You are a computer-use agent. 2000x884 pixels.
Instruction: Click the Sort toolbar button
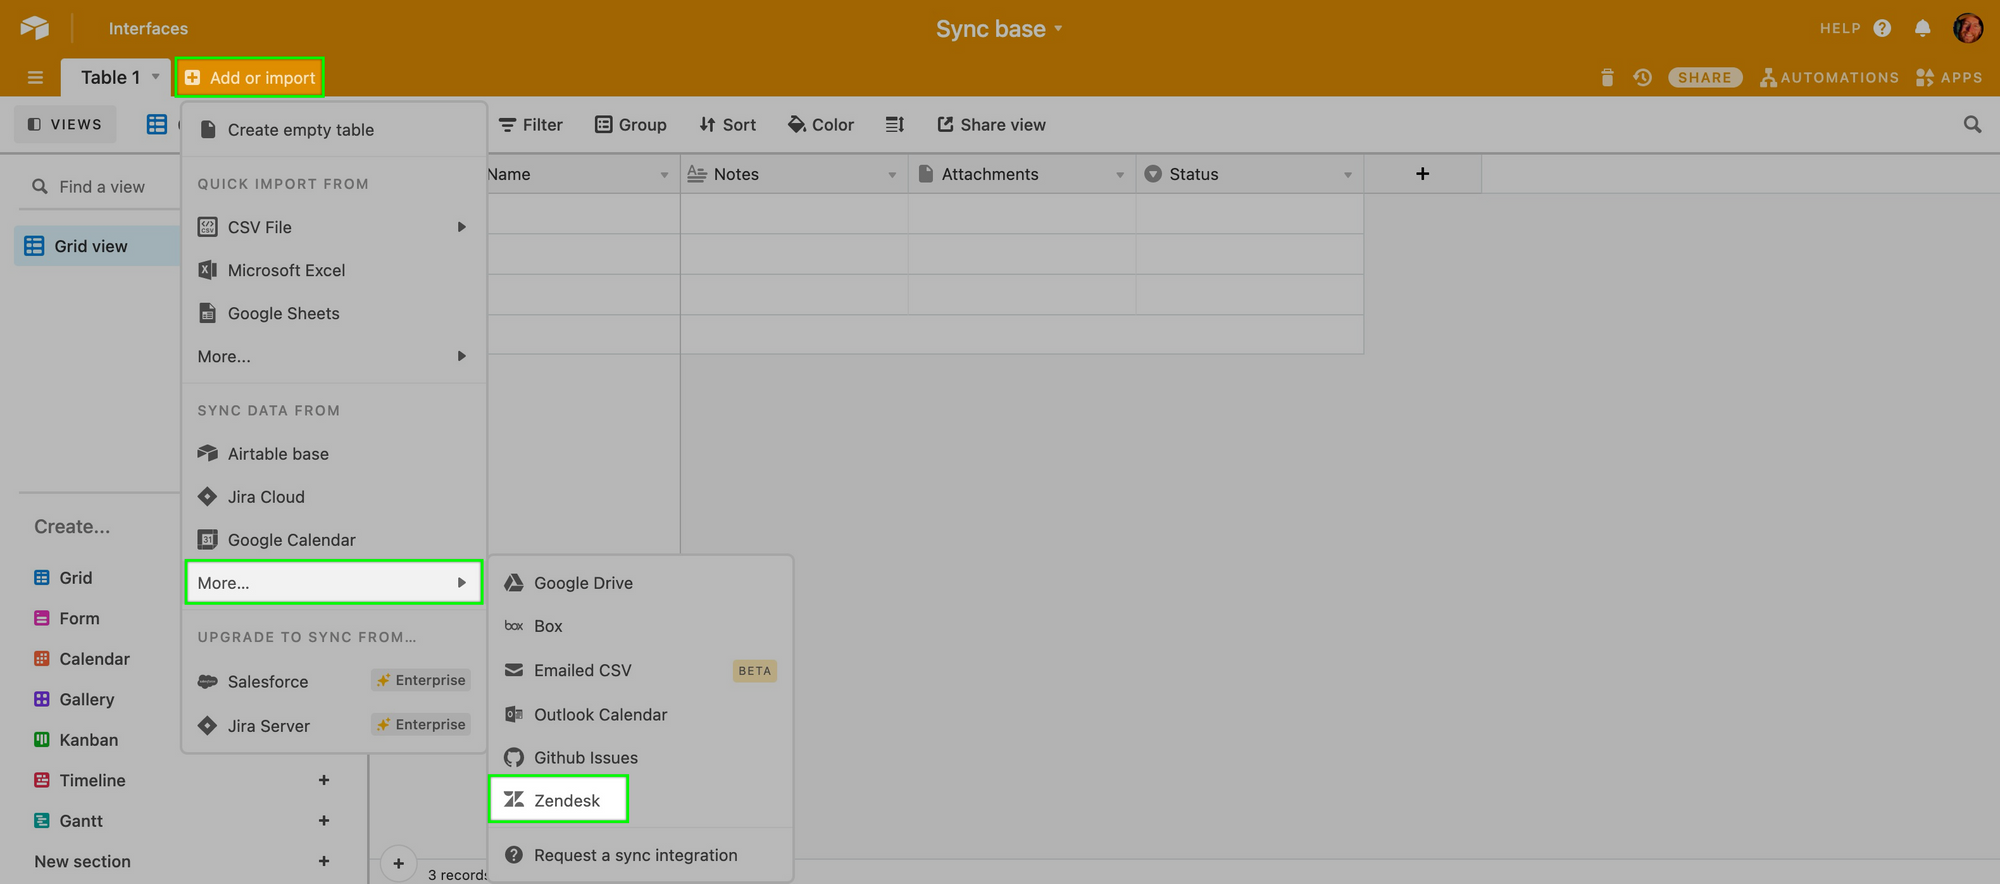click(728, 124)
